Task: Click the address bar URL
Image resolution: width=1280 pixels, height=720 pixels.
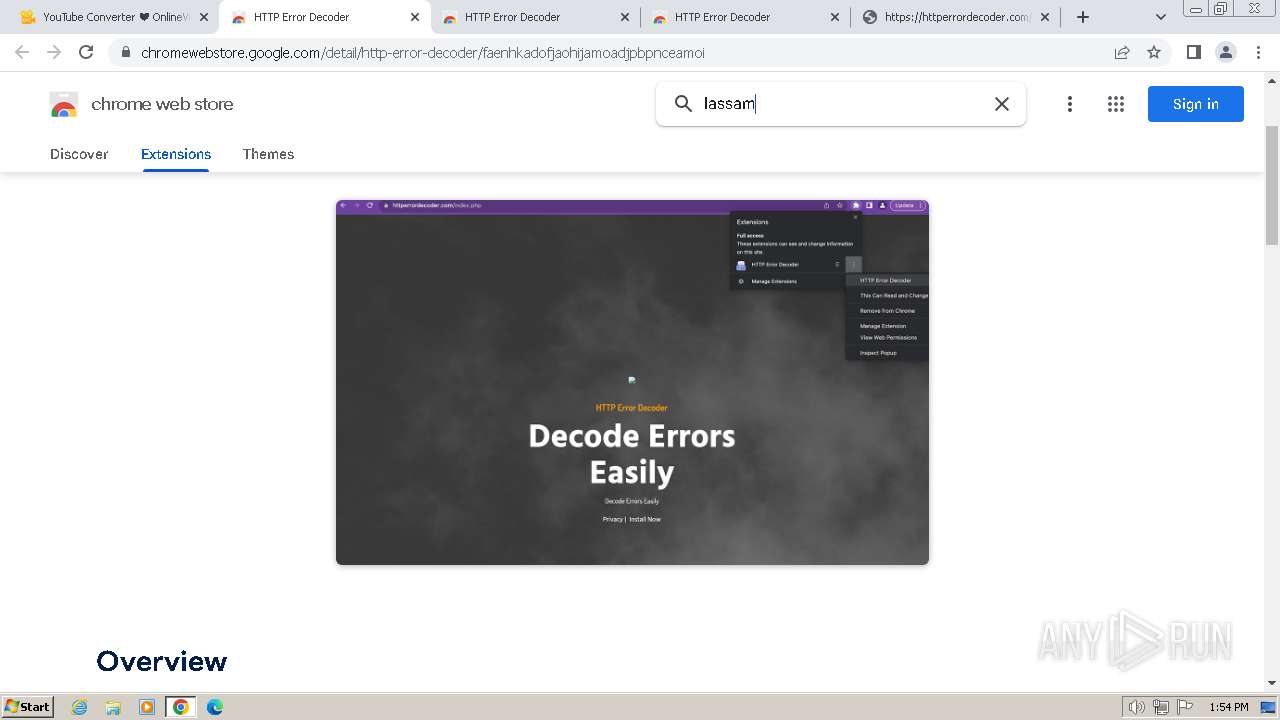Action: coord(422,53)
